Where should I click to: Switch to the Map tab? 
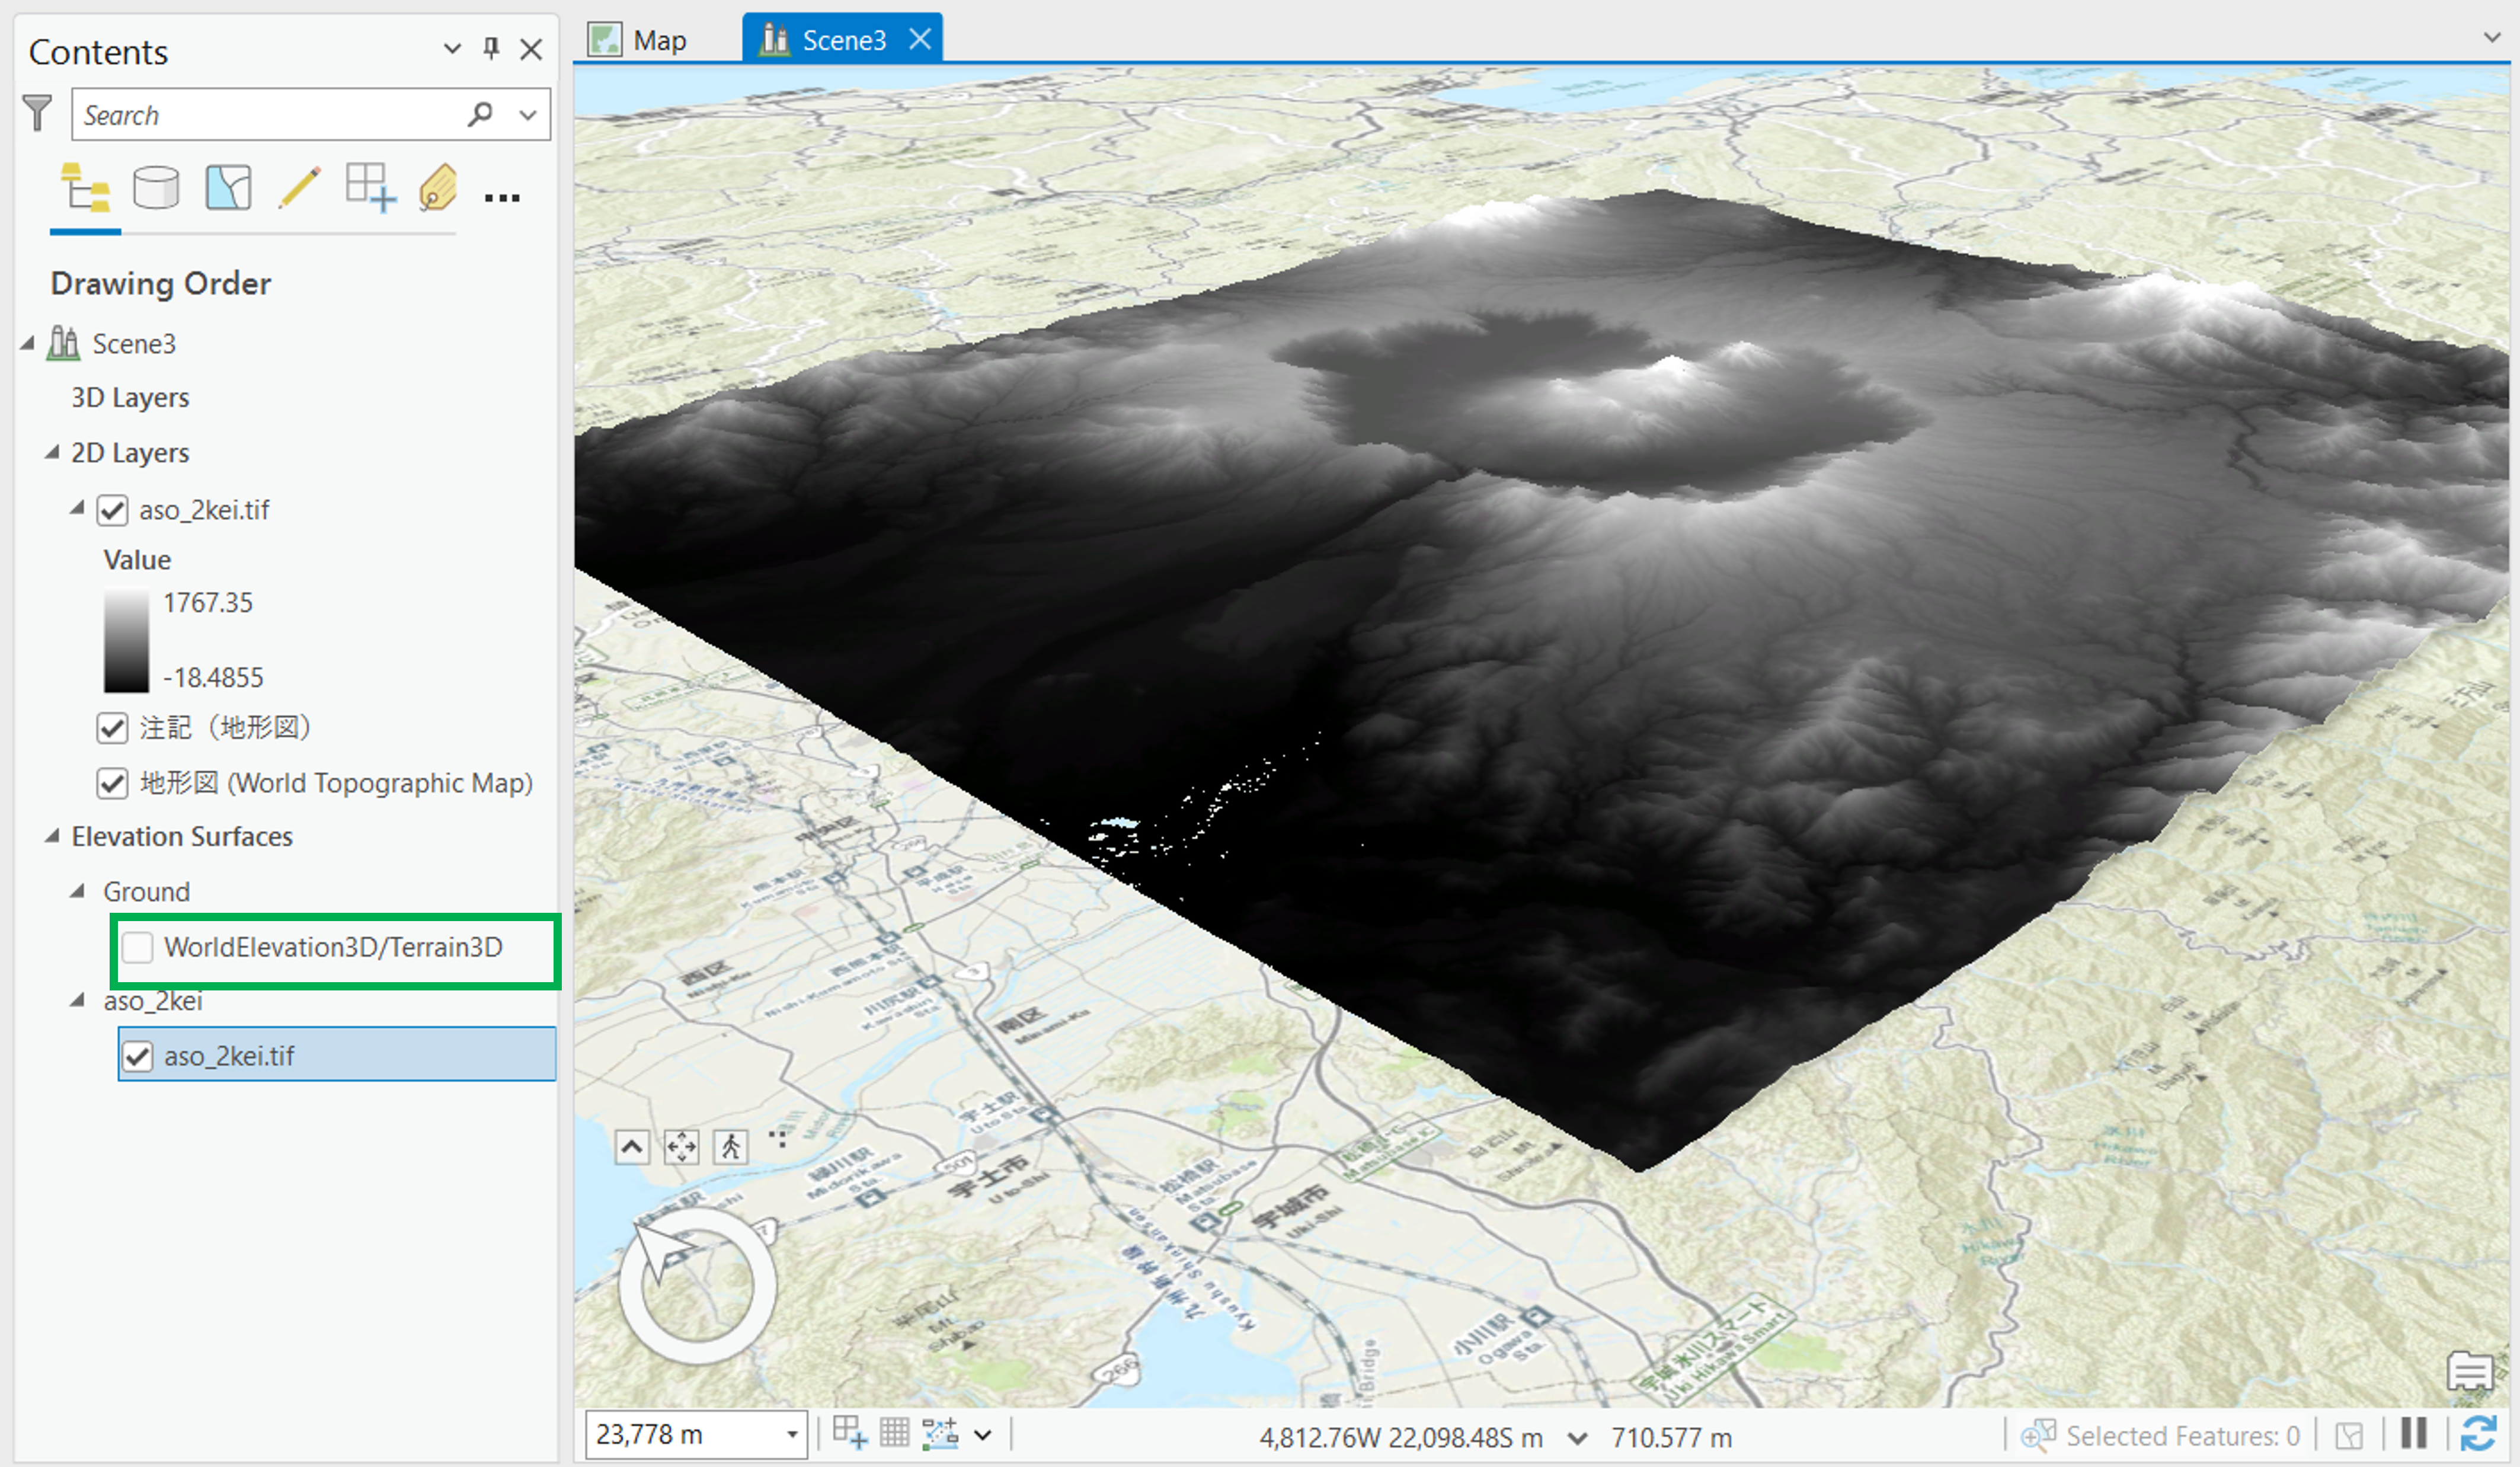coord(640,40)
